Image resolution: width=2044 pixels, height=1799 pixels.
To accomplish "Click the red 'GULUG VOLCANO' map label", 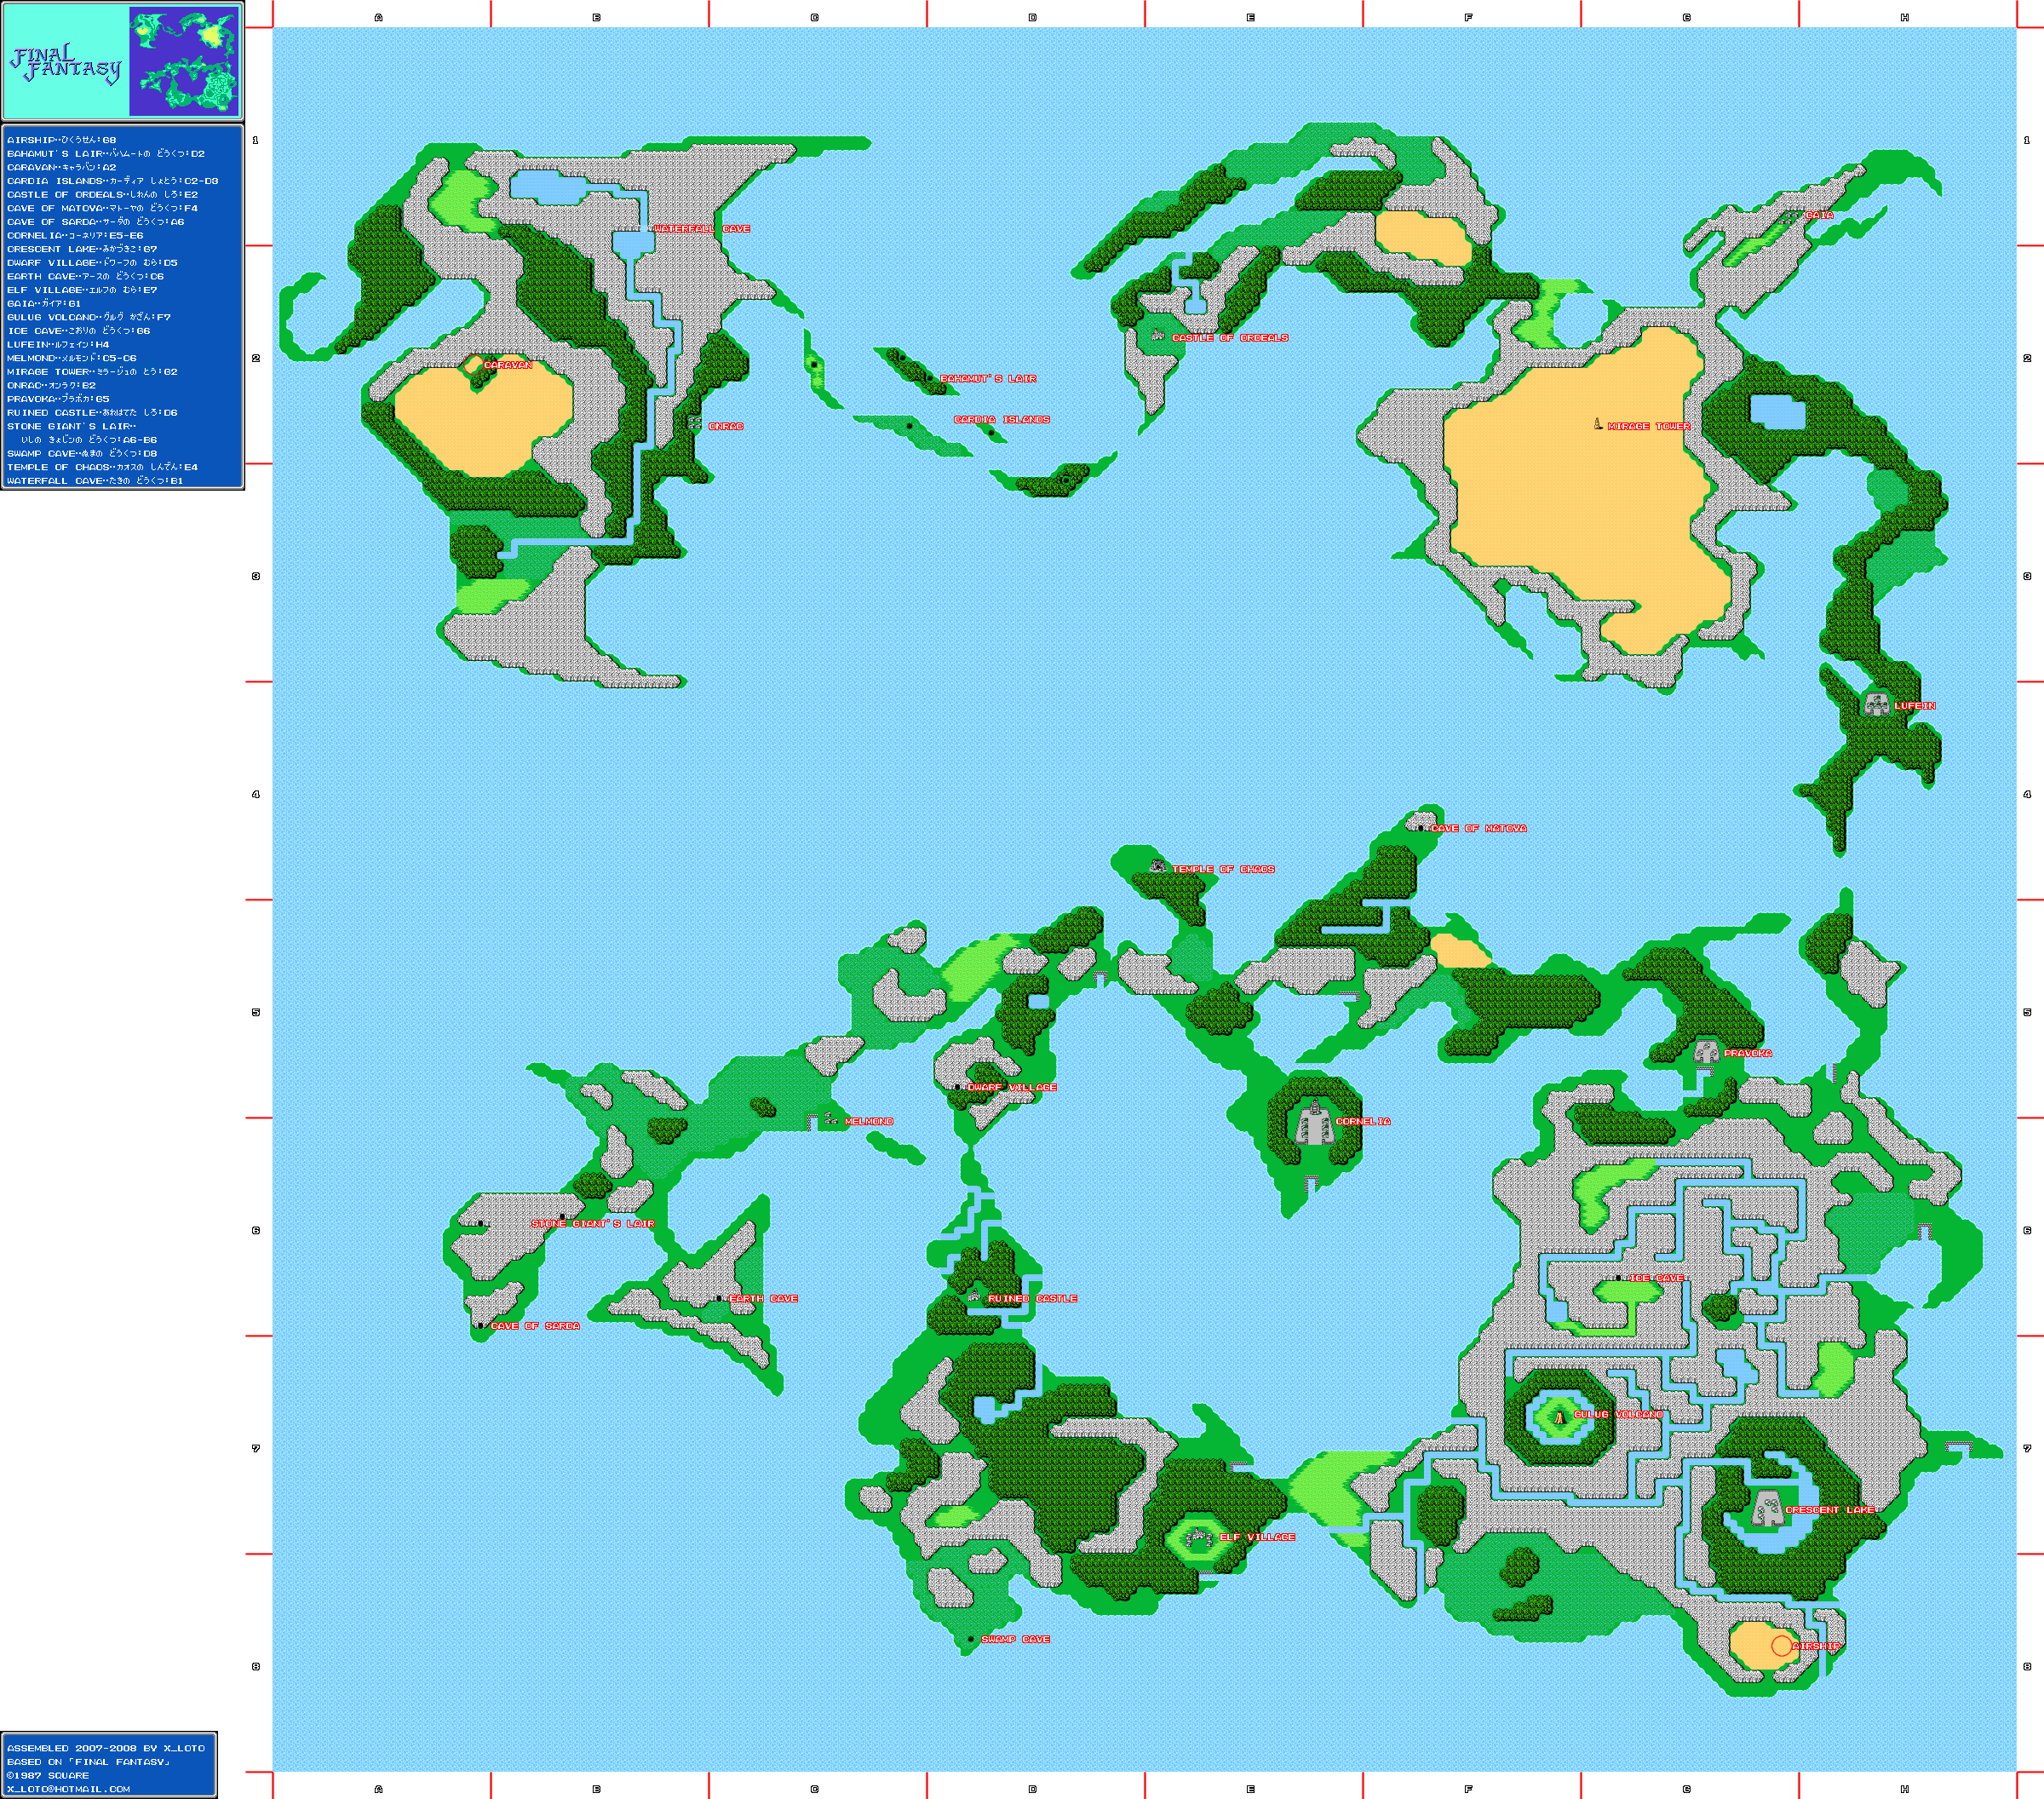I will (x=1618, y=1414).
